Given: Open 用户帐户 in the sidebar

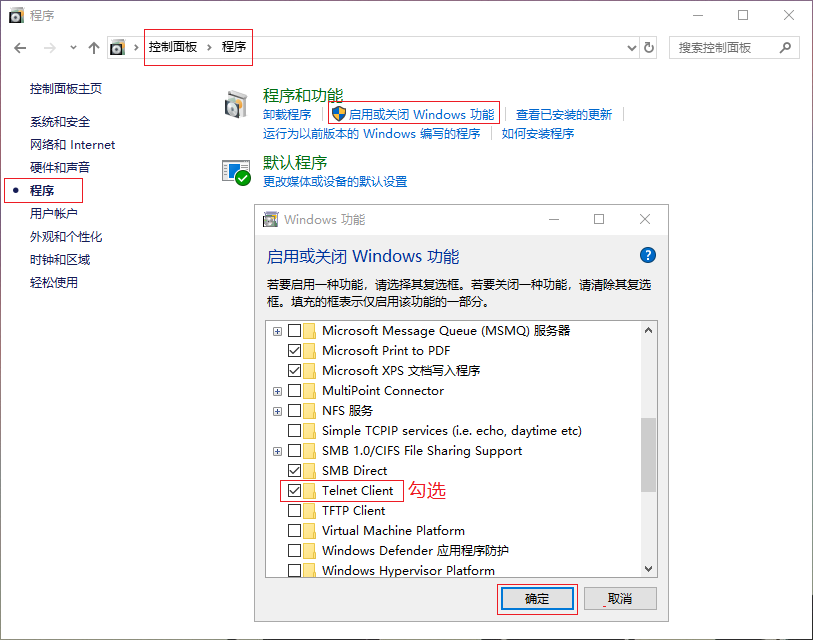Looking at the screenshot, I should click(51, 211).
